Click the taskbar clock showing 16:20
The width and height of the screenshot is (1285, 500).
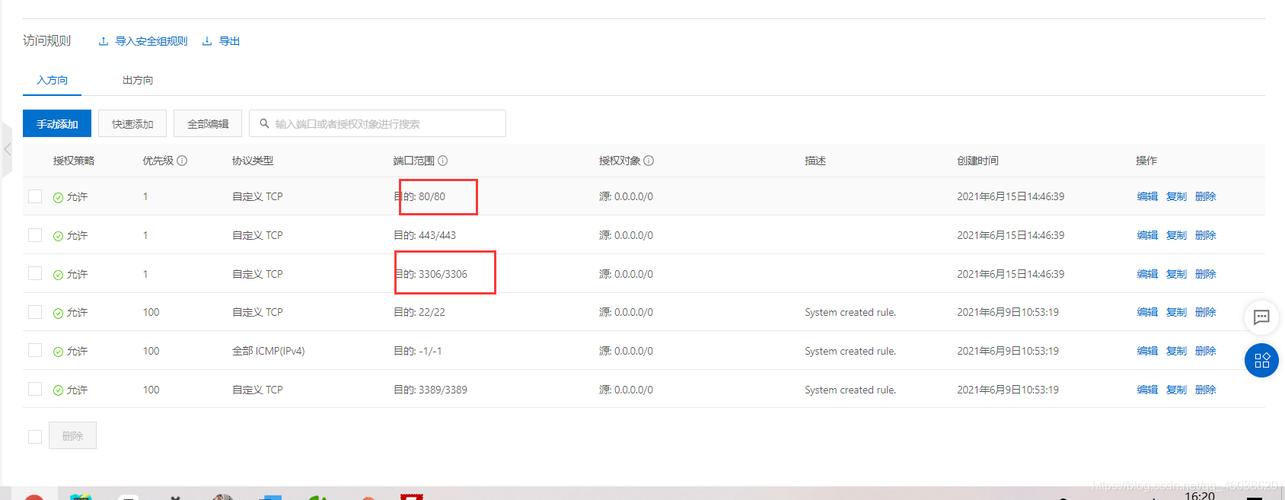[x=1199, y=495]
